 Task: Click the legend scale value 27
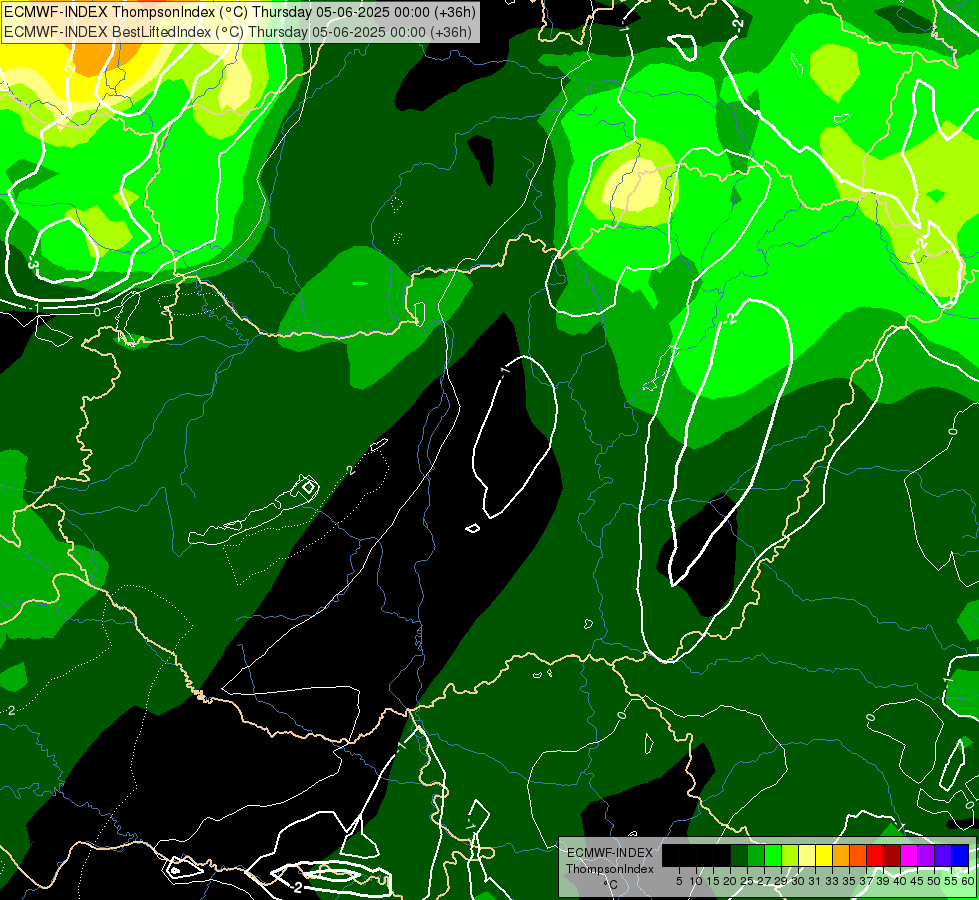click(x=764, y=881)
